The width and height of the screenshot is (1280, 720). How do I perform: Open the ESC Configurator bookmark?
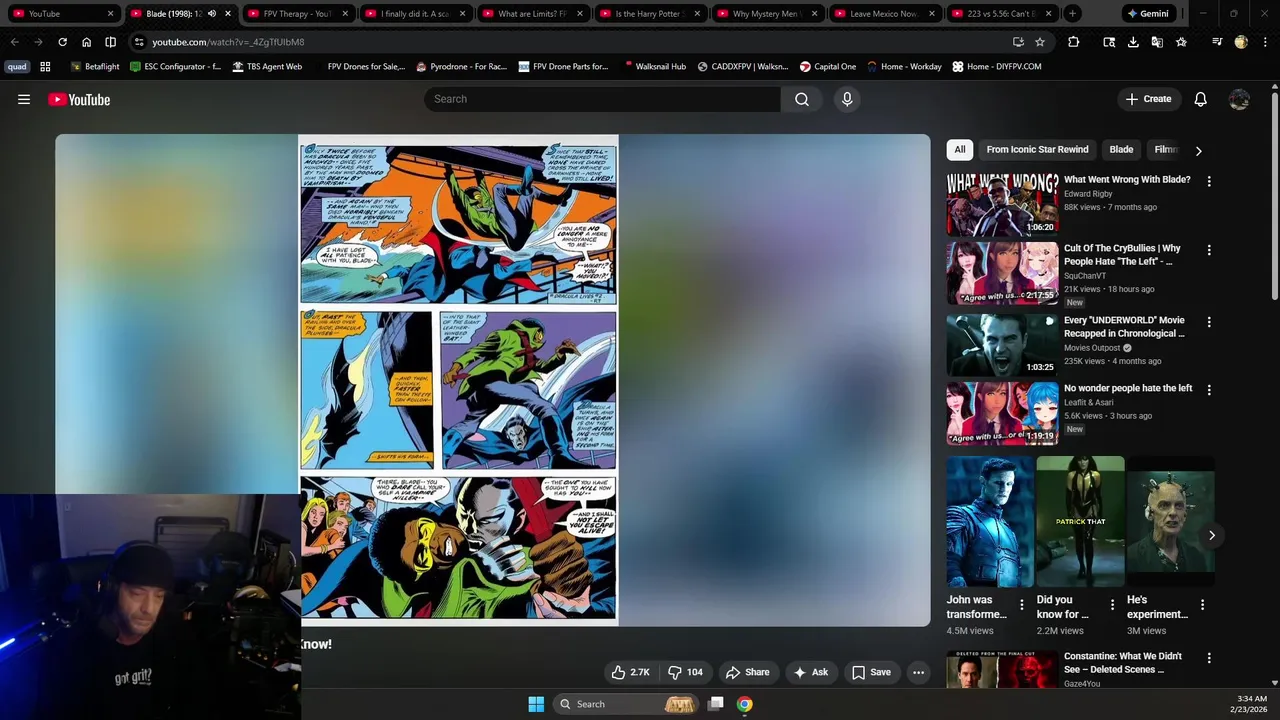pyautogui.click(x=176, y=66)
